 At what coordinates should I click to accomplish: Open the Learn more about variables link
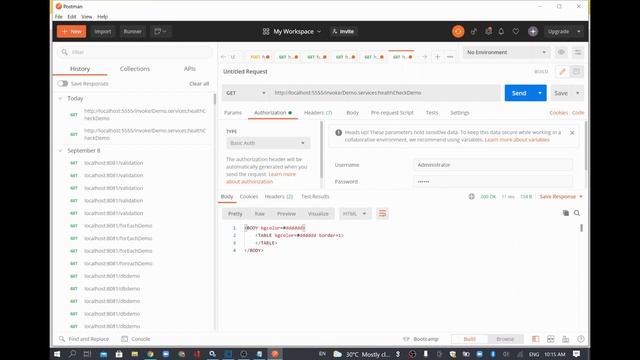click(517, 140)
